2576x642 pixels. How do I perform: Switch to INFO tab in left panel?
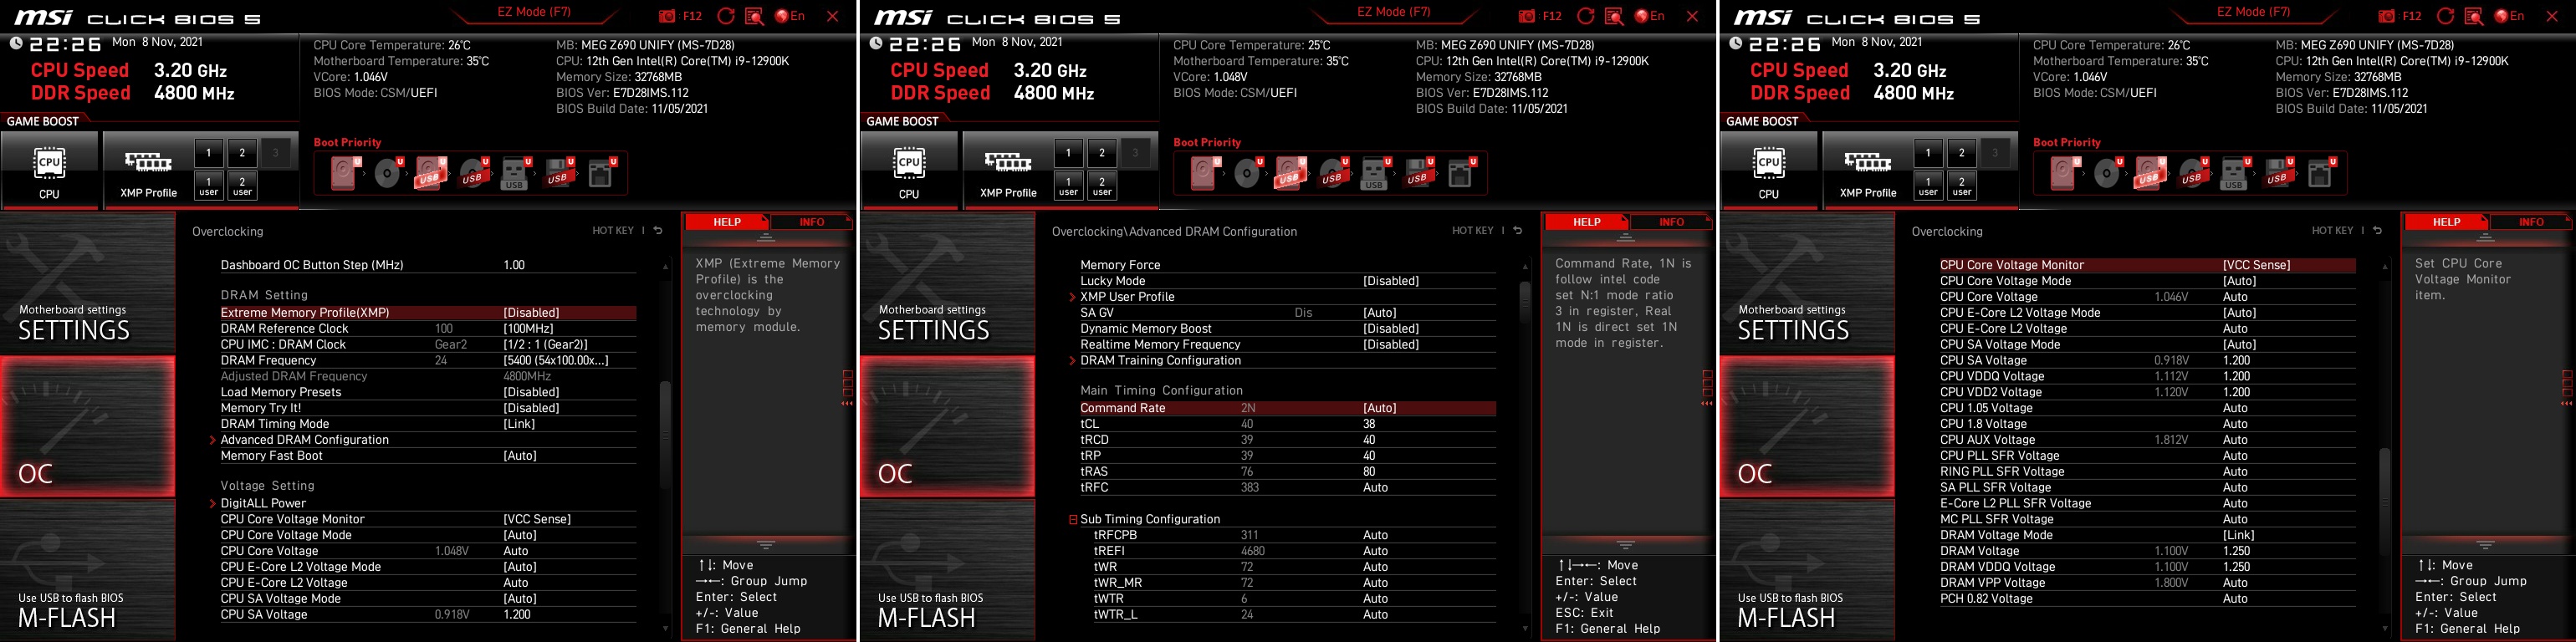click(x=812, y=222)
